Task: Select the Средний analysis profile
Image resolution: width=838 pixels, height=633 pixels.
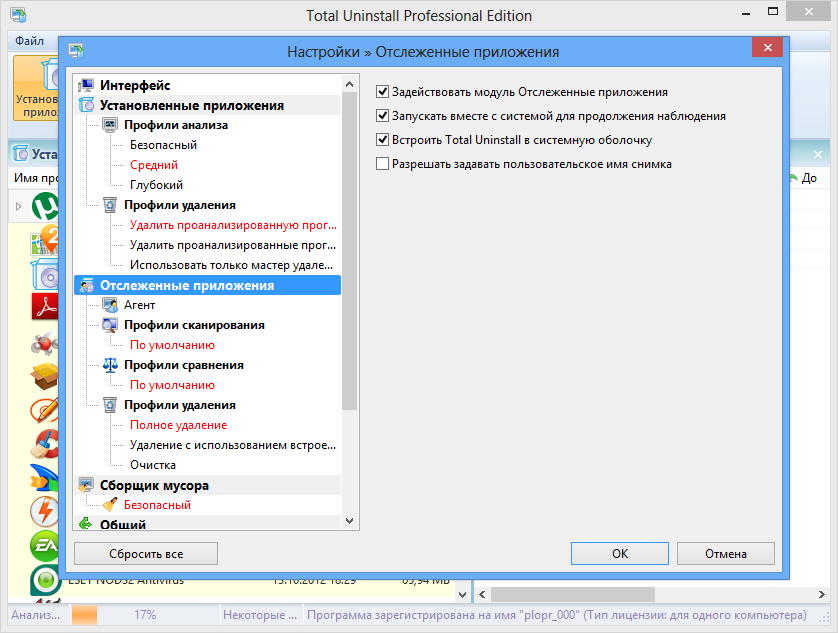Action: (154, 165)
